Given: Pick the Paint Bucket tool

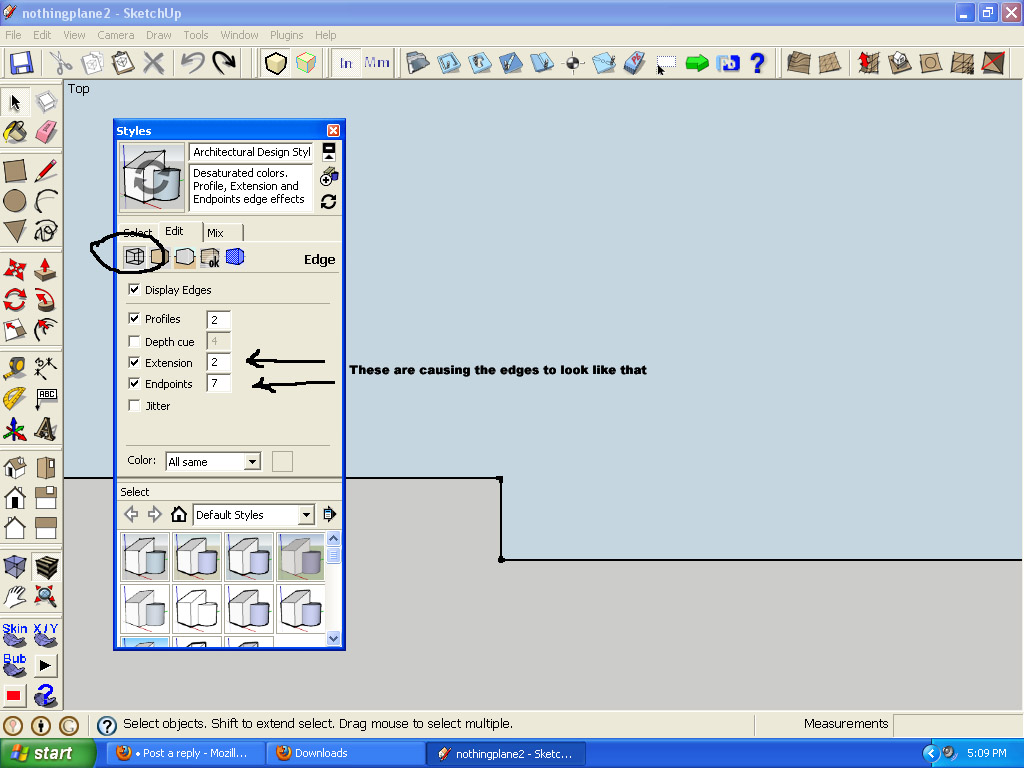Looking at the screenshot, I should click(15, 132).
